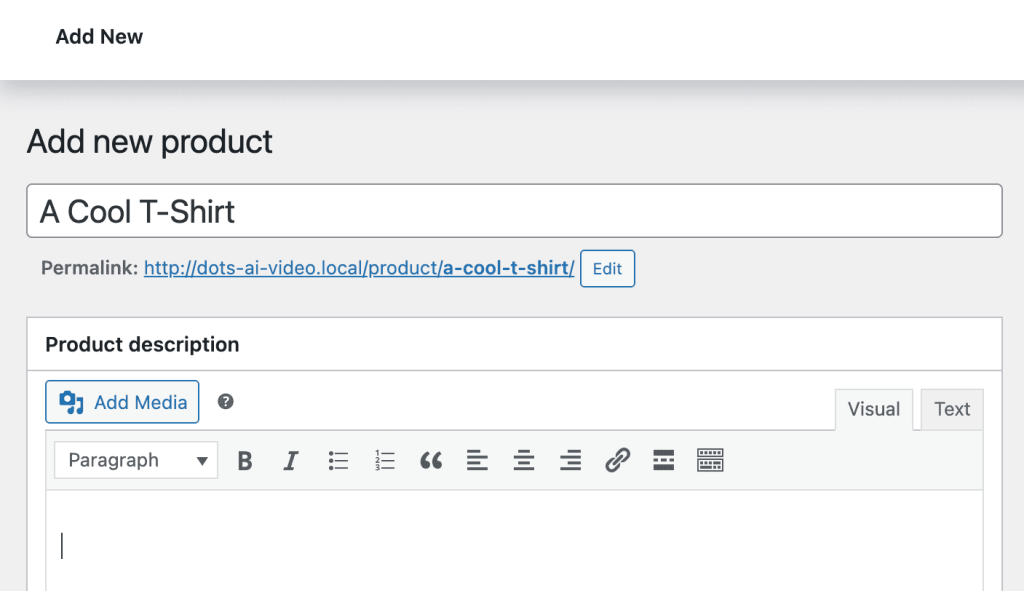Toggle the toolbar kitchen sink icon
Screen dimensions: 1024x591
(710, 460)
